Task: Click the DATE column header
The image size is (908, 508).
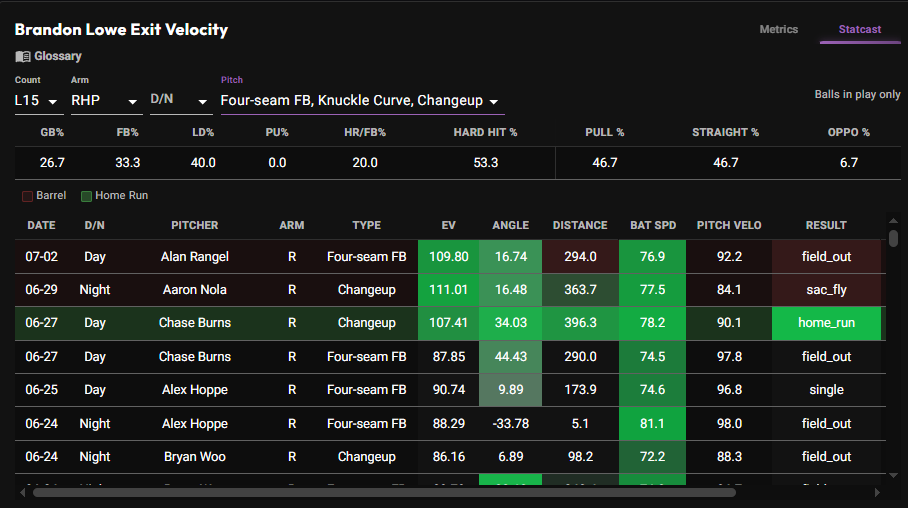Action: pyautogui.click(x=41, y=225)
